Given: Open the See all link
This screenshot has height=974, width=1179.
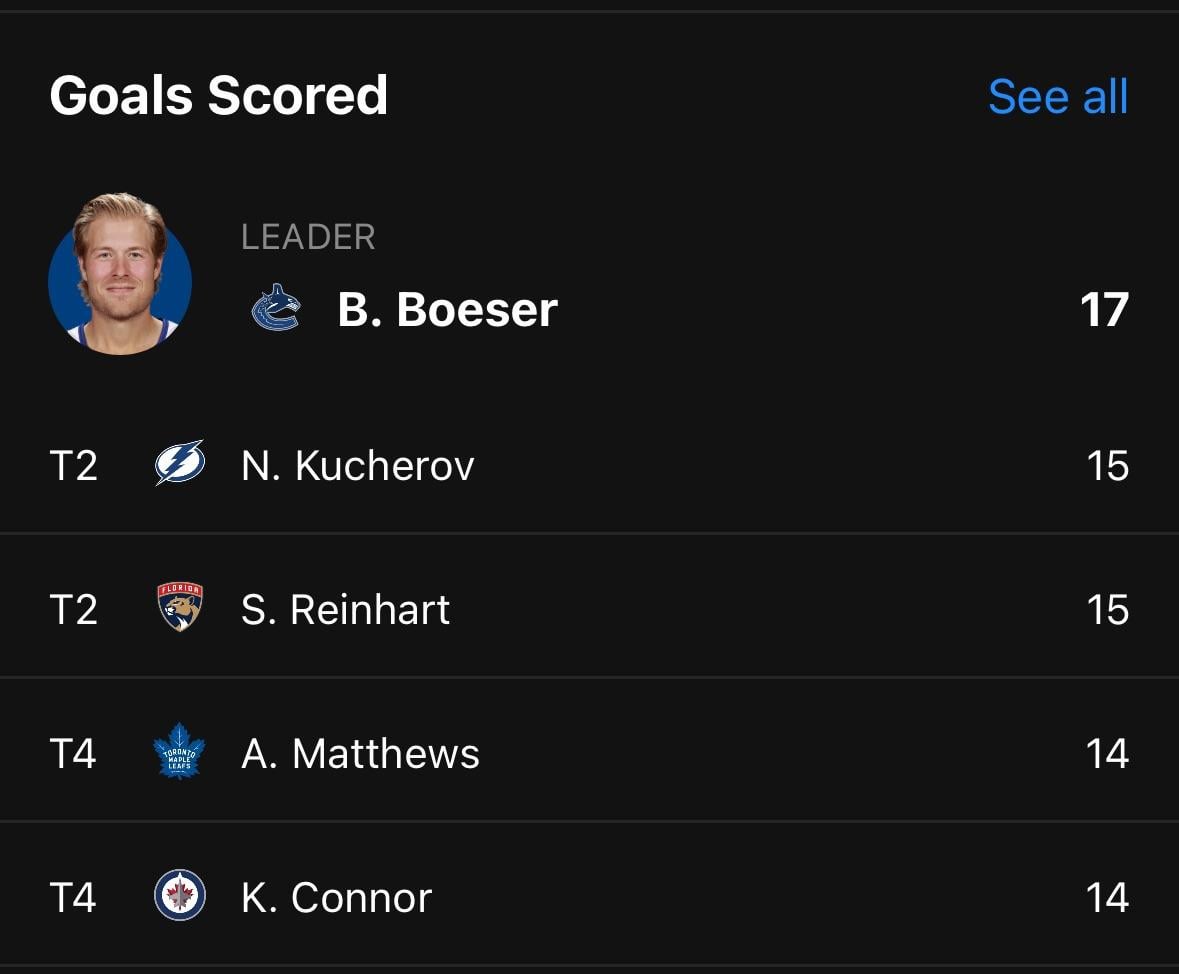Looking at the screenshot, I should click(1056, 96).
